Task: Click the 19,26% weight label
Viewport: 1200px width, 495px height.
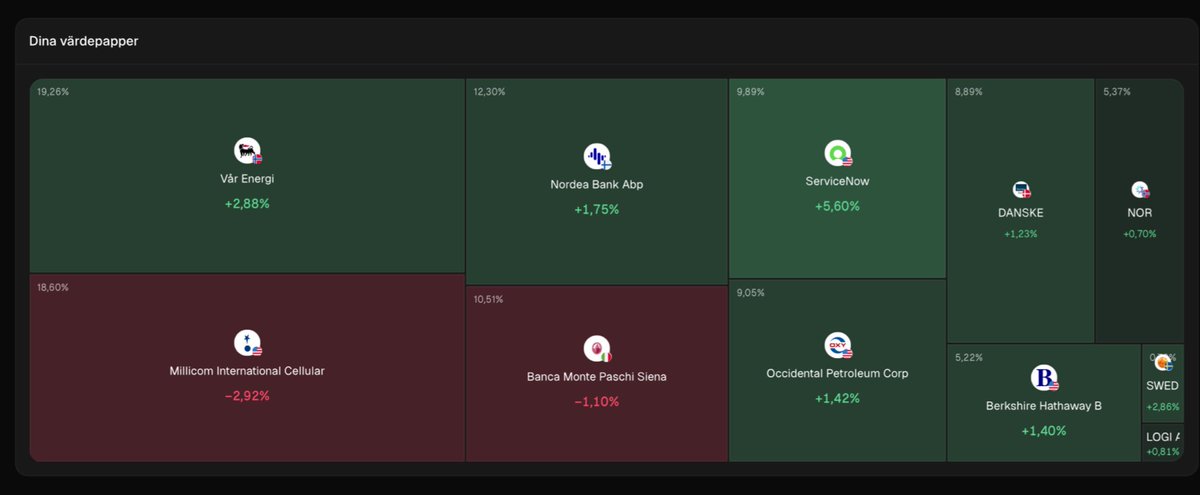Action: [x=53, y=92]
